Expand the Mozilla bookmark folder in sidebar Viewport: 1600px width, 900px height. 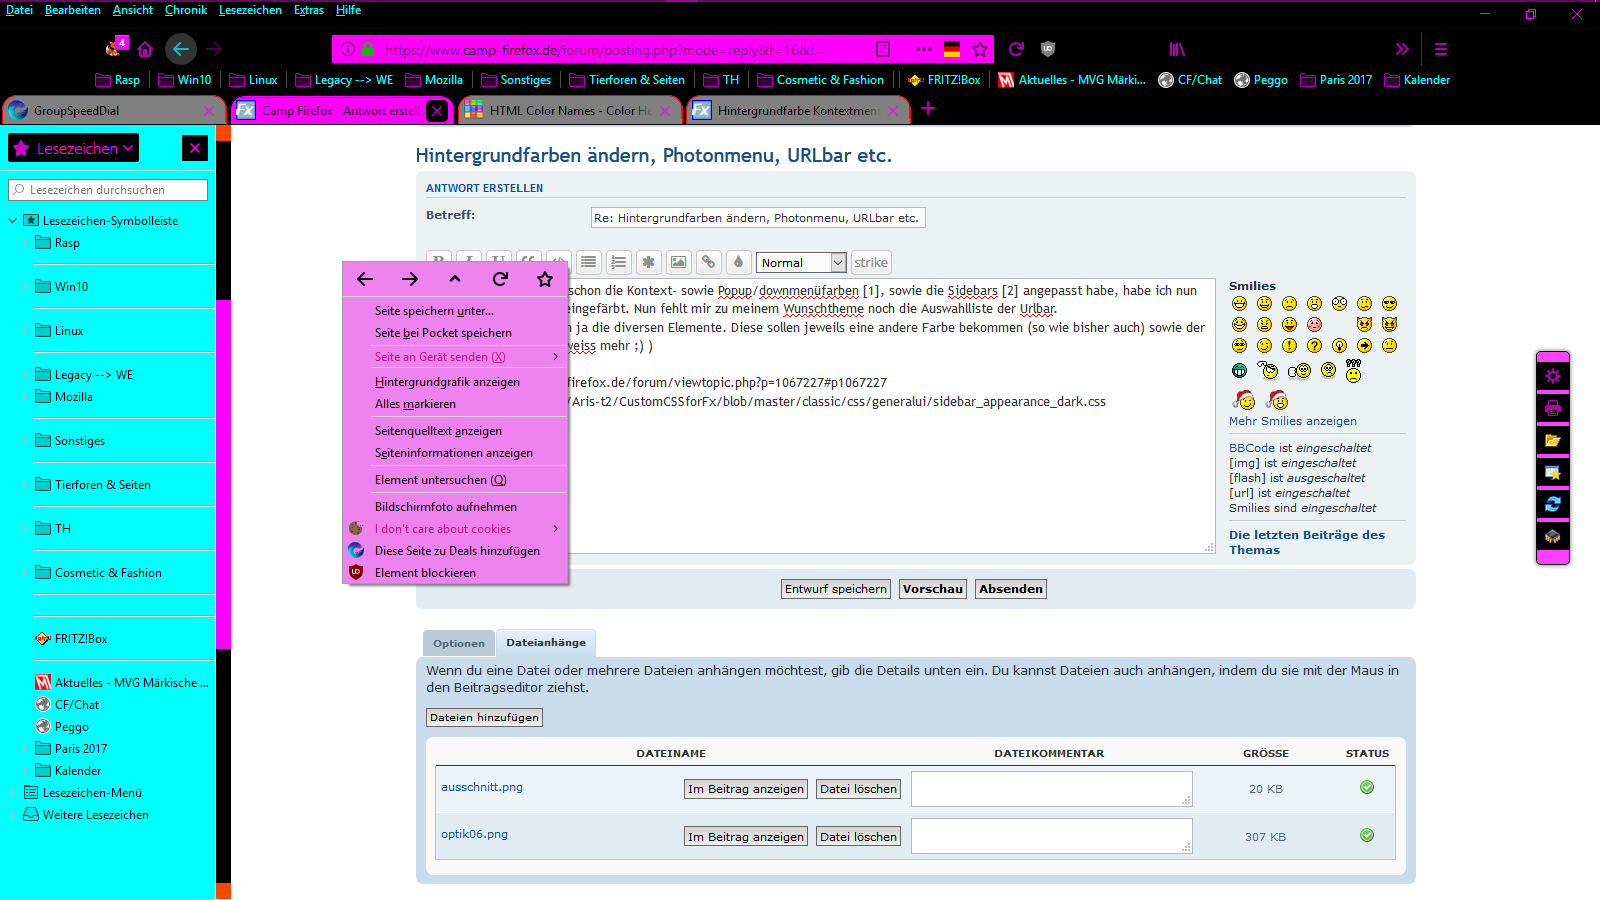pos(25,397)
